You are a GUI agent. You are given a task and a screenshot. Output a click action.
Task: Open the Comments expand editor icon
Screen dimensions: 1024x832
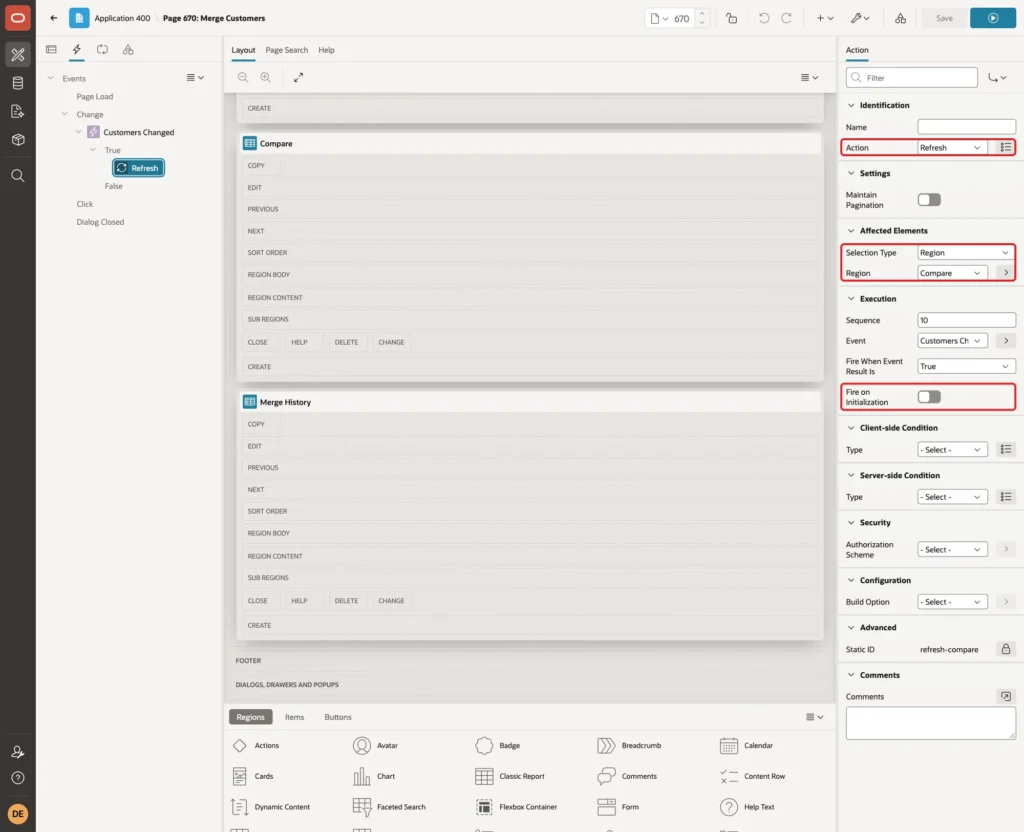1006,696
